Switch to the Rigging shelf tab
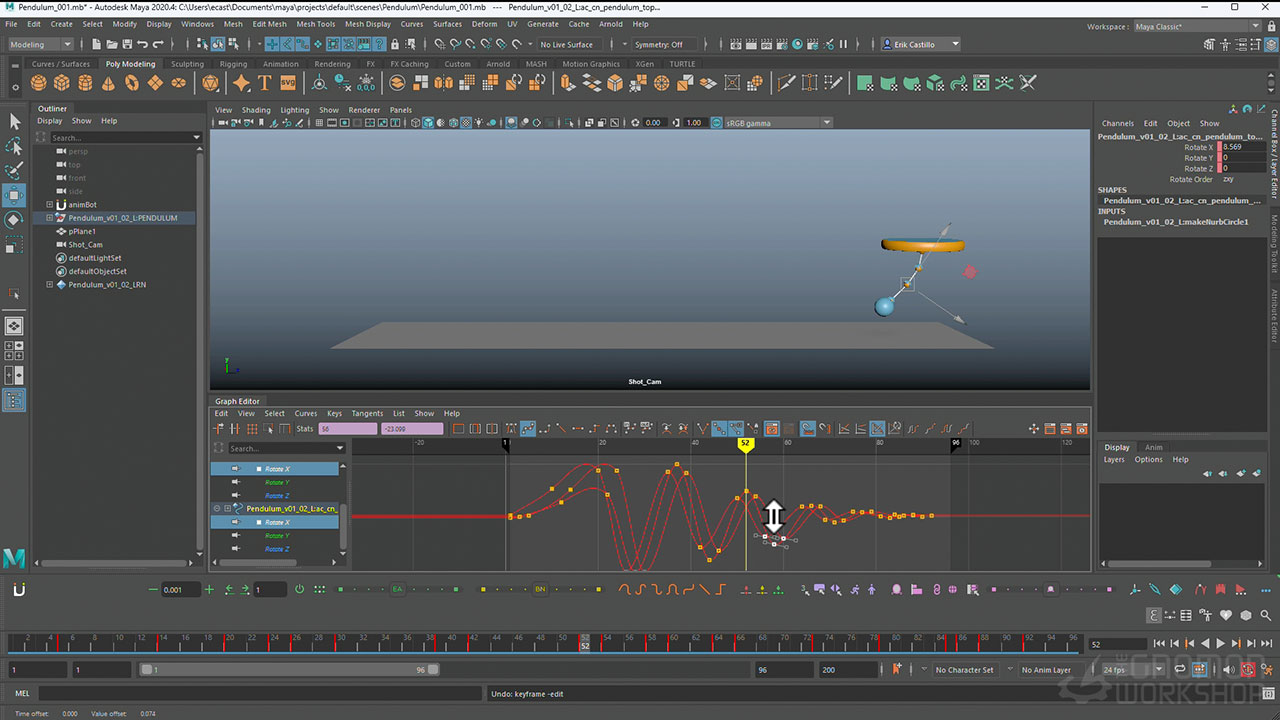 [x=233, y=64]
